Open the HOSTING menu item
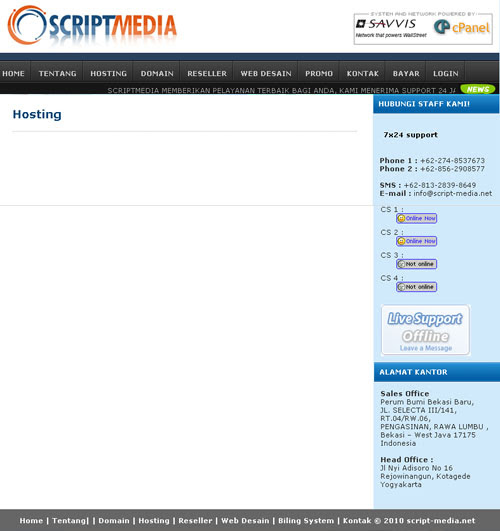The height and width of the screenshot is (531, 500). click(108, 73)
